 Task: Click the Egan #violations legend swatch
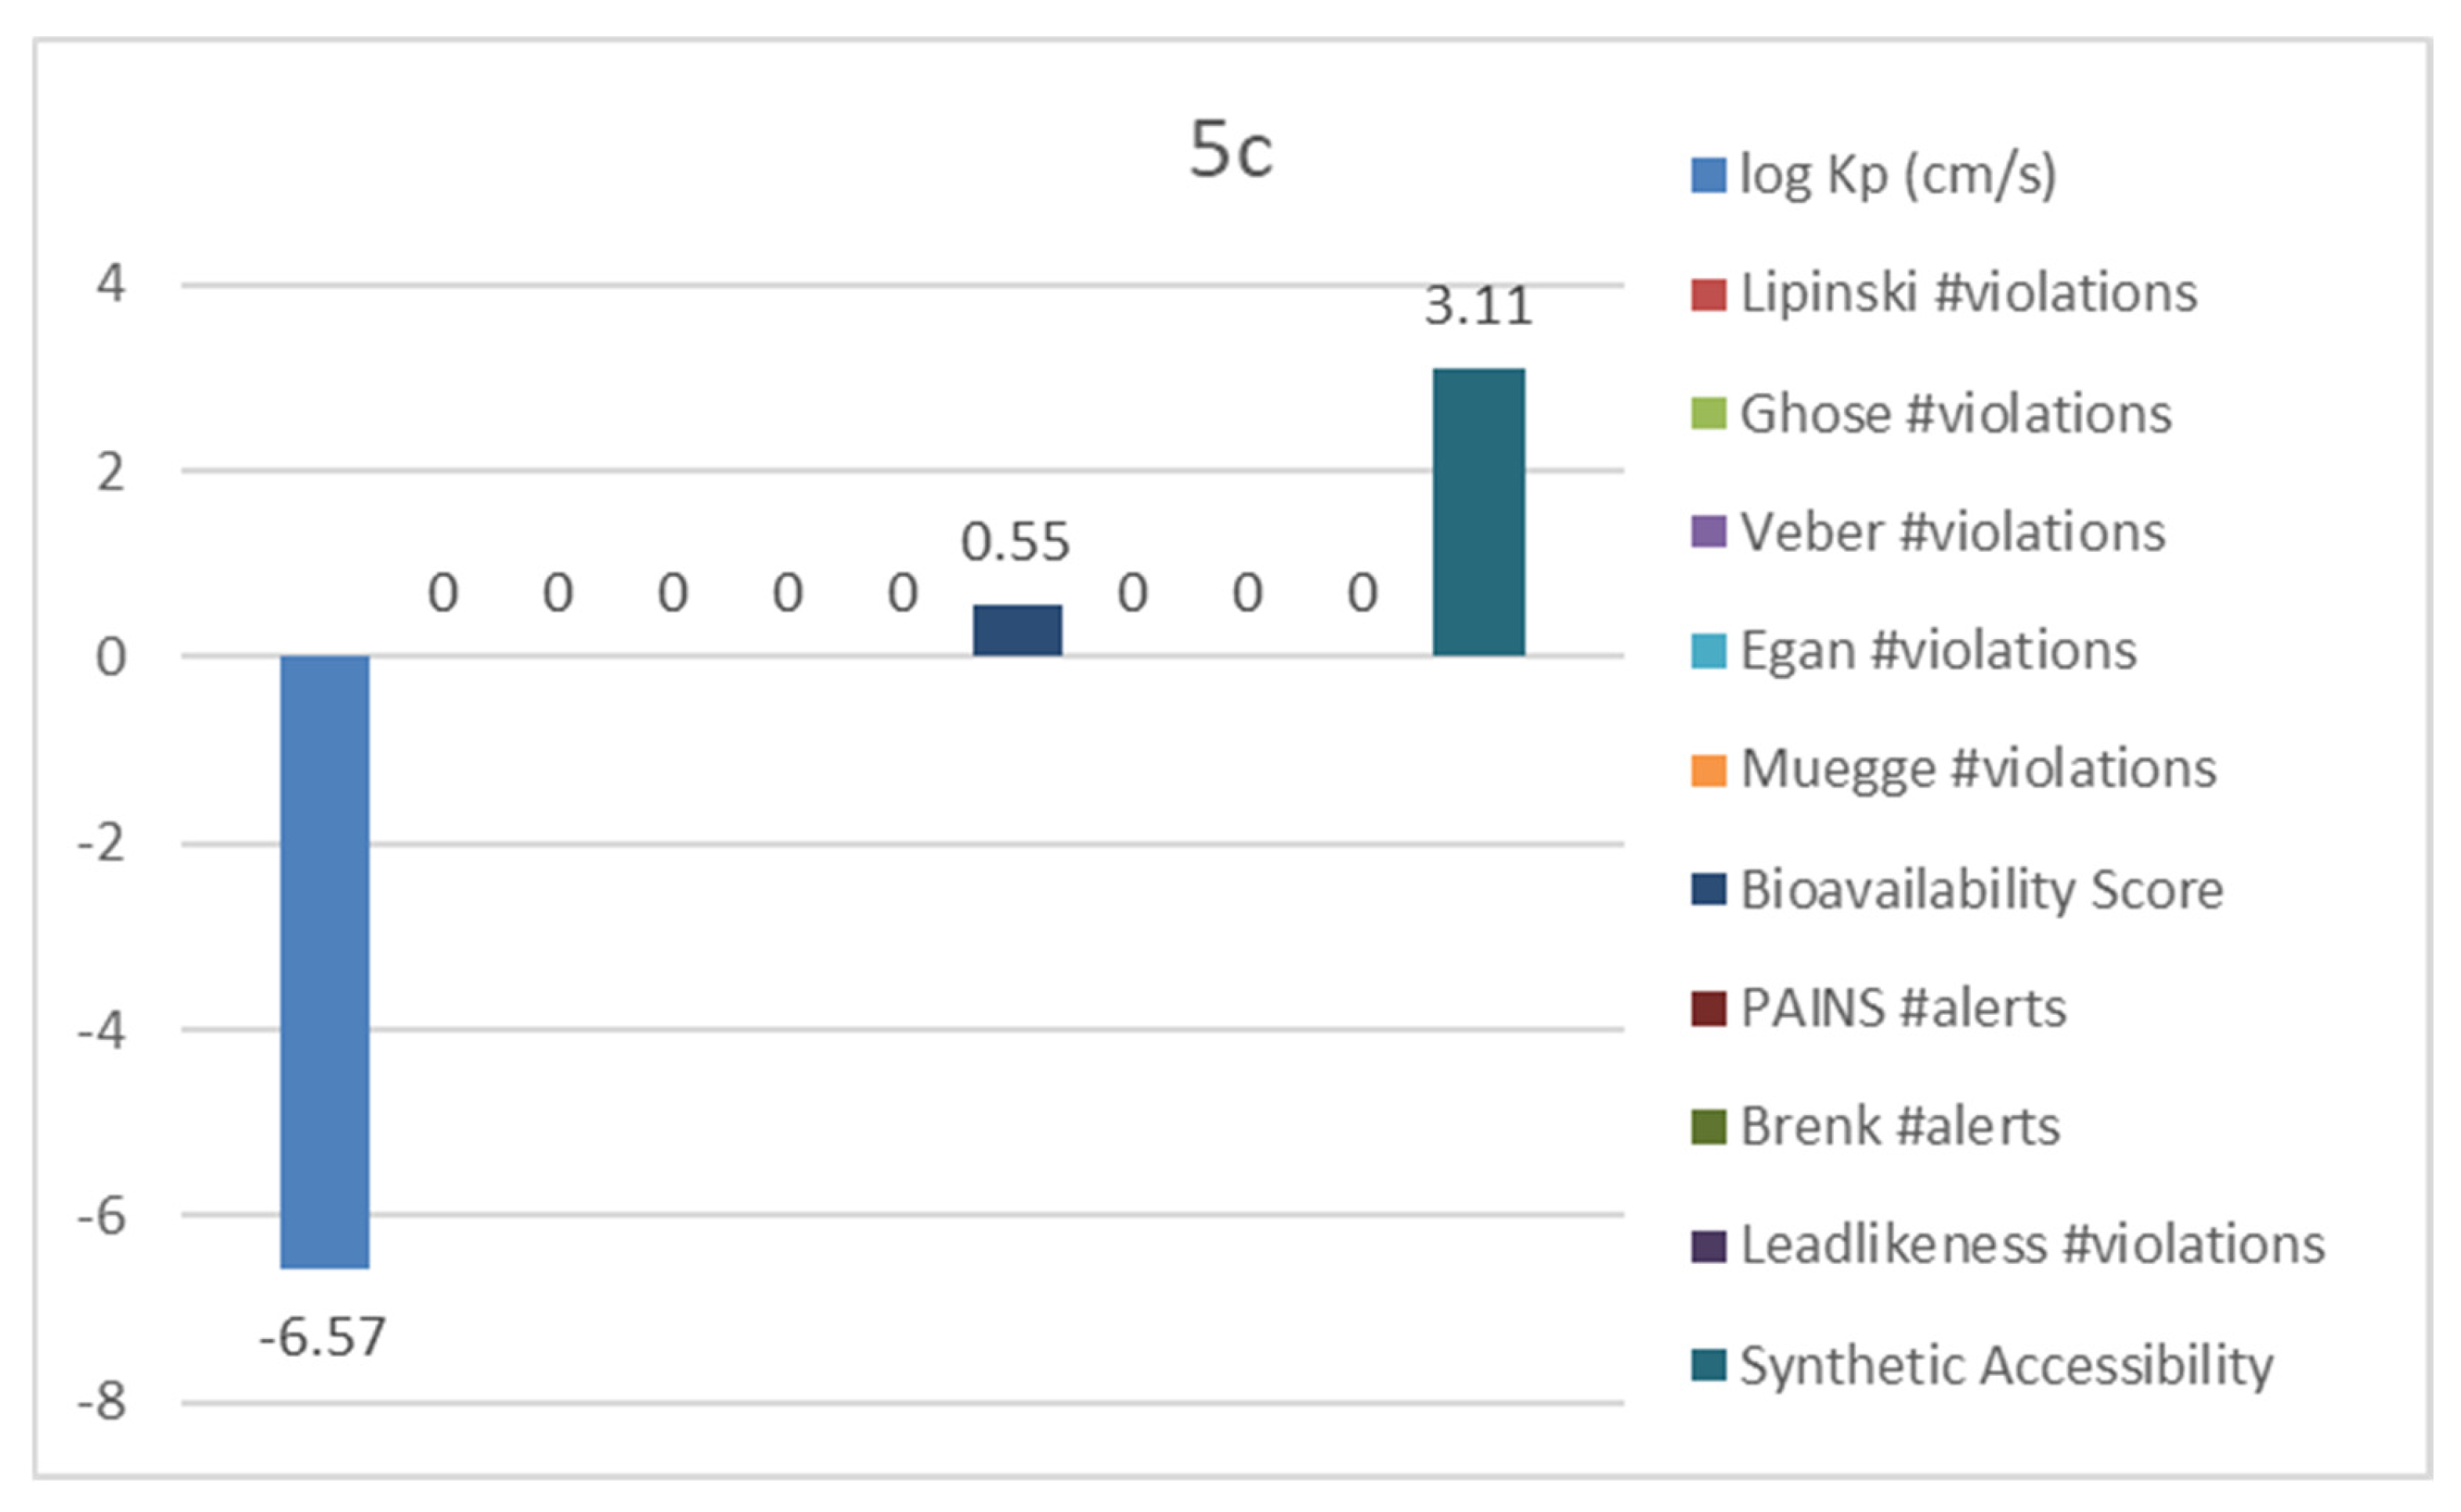tap(1708, 651)
